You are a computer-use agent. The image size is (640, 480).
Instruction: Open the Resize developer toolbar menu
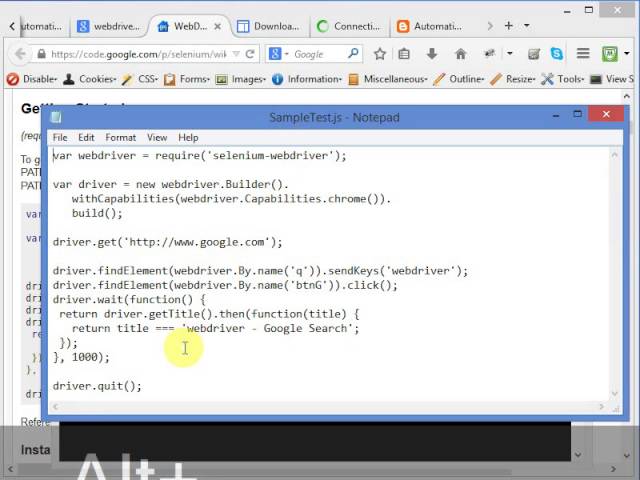tap(513, 79)
